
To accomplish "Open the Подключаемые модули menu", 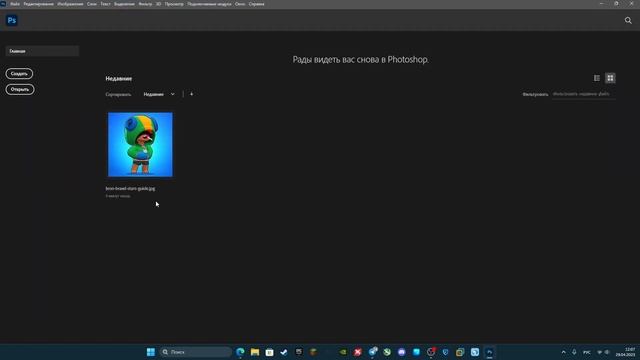I will pos(209,4).
